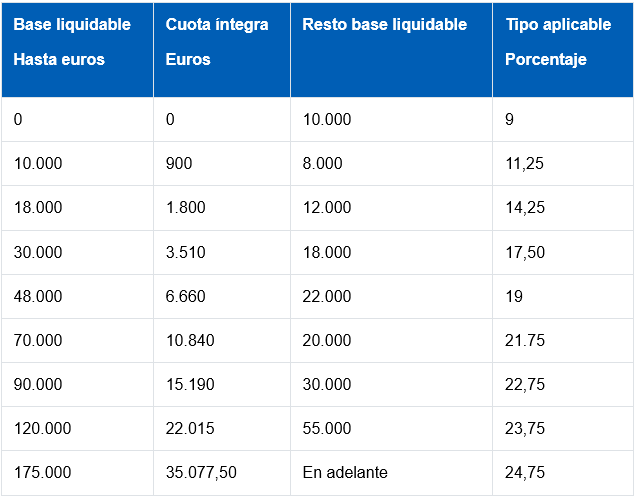Click the 'Cuota íntegra Euros' header
The width and height of the screenshot is (637, 498).
(217, 42)
